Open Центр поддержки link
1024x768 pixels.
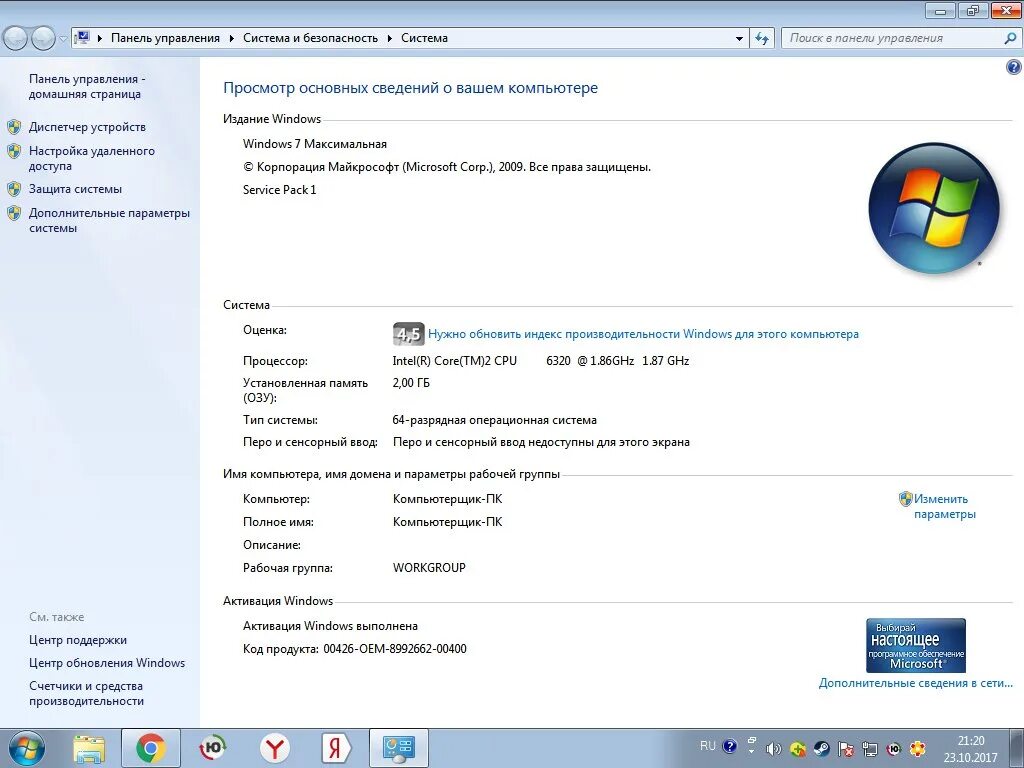78,640
